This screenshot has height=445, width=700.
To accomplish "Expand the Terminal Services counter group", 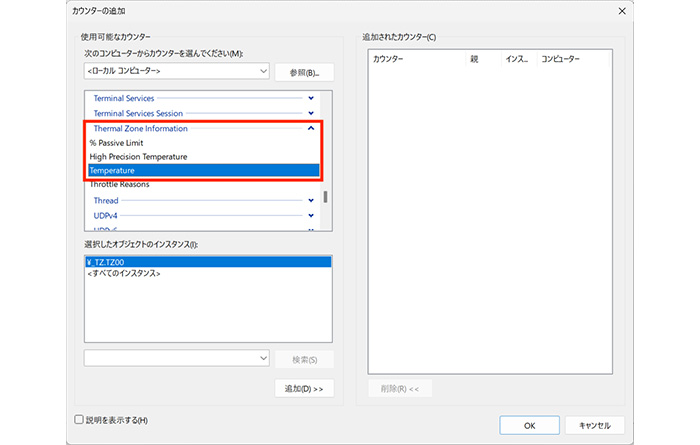I will click(311, 98).
